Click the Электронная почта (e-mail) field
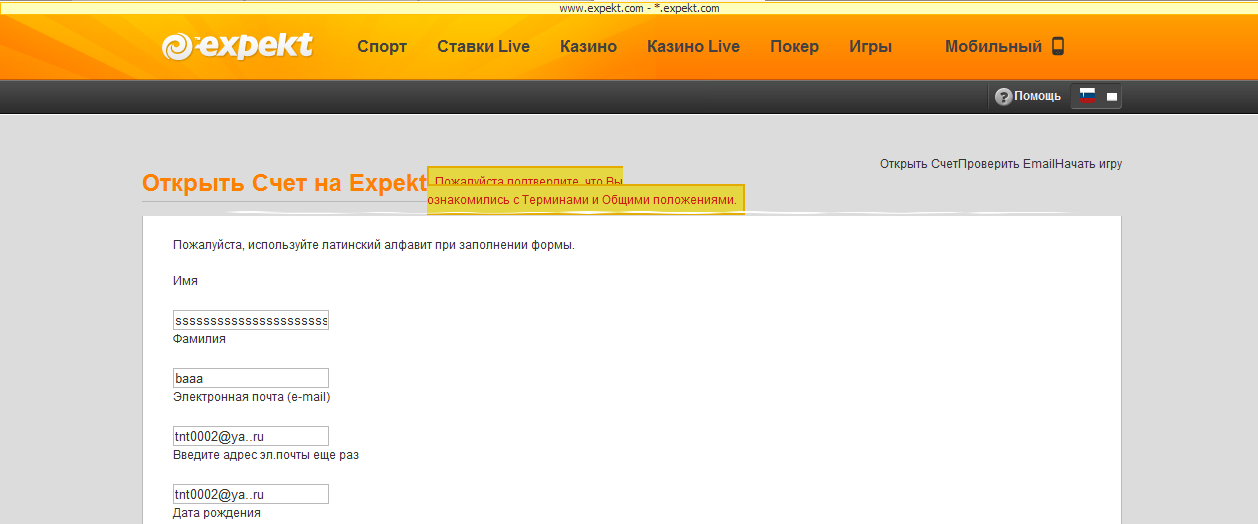The height and width of the screenshot is (524, 1258). [x=251, y=436]
